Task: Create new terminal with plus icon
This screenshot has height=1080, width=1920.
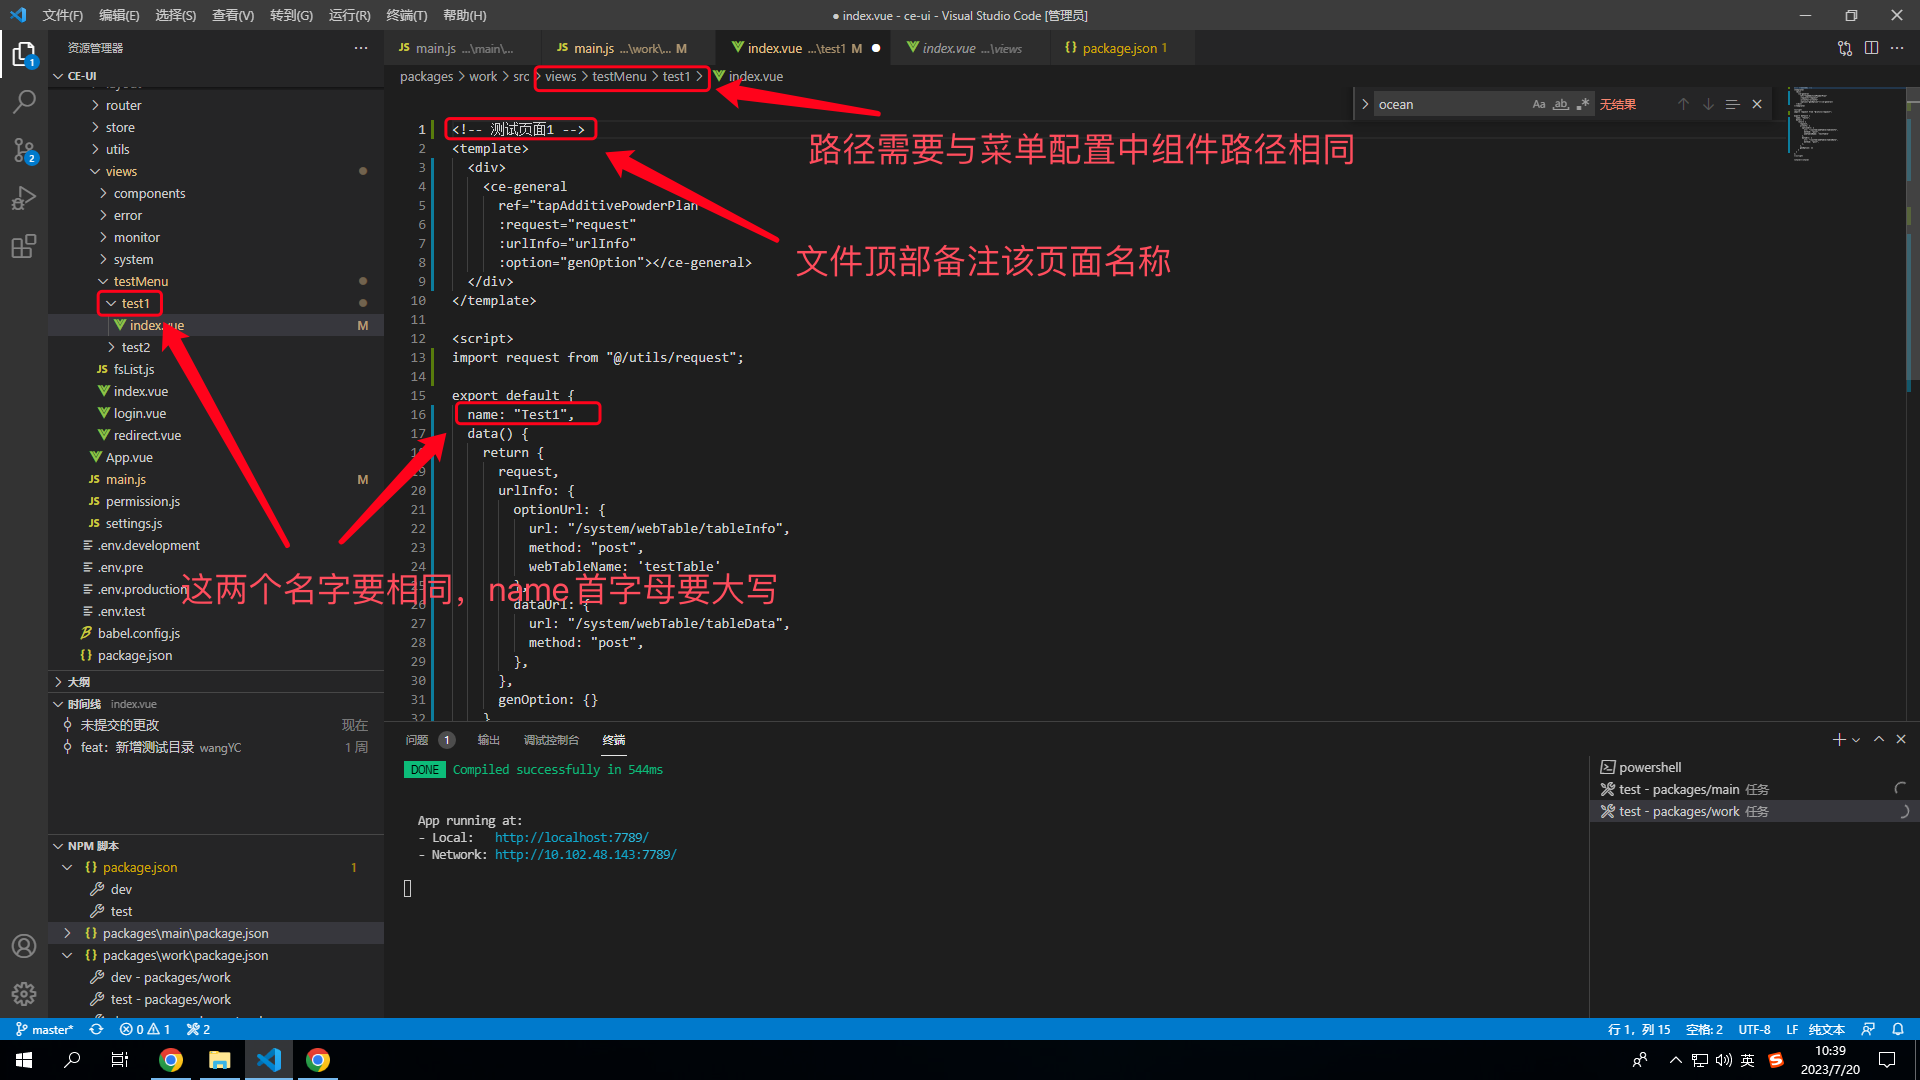Action: (x=1838, y=740)
